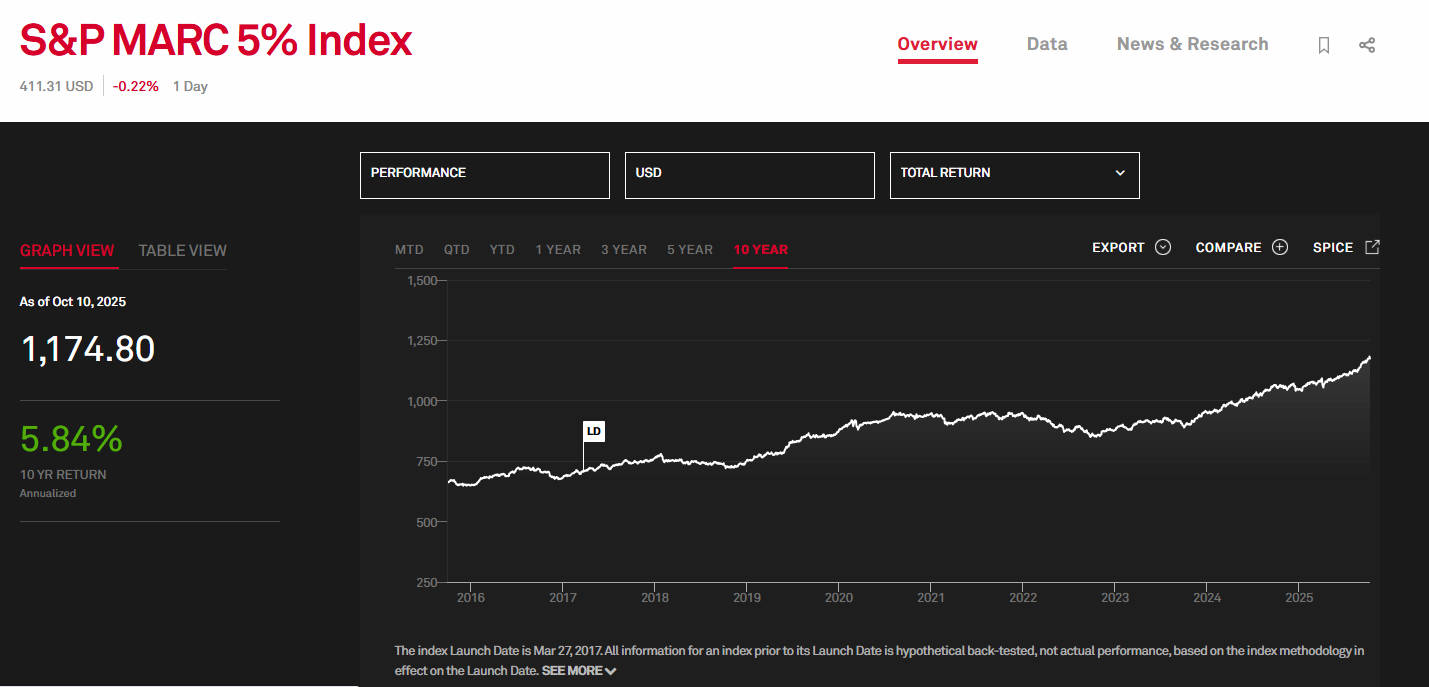Click the LD launch date marker

point(594,431)
